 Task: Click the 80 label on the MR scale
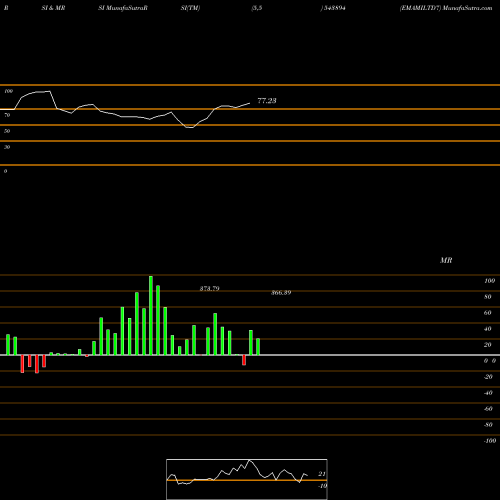point(488,297)
